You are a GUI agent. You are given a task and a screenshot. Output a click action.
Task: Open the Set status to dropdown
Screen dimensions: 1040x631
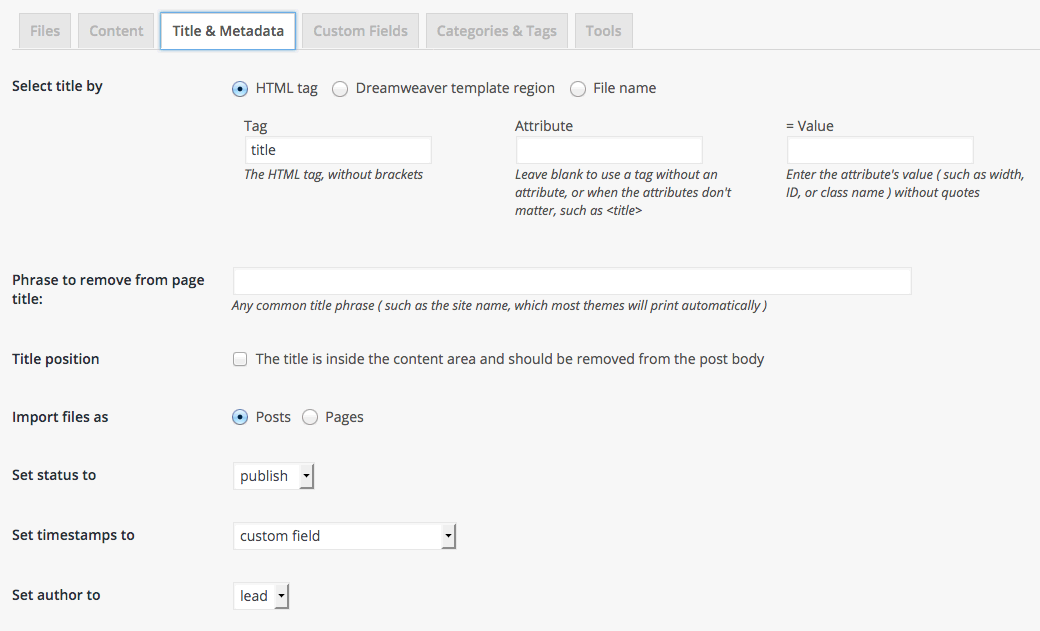pos(273,476)
